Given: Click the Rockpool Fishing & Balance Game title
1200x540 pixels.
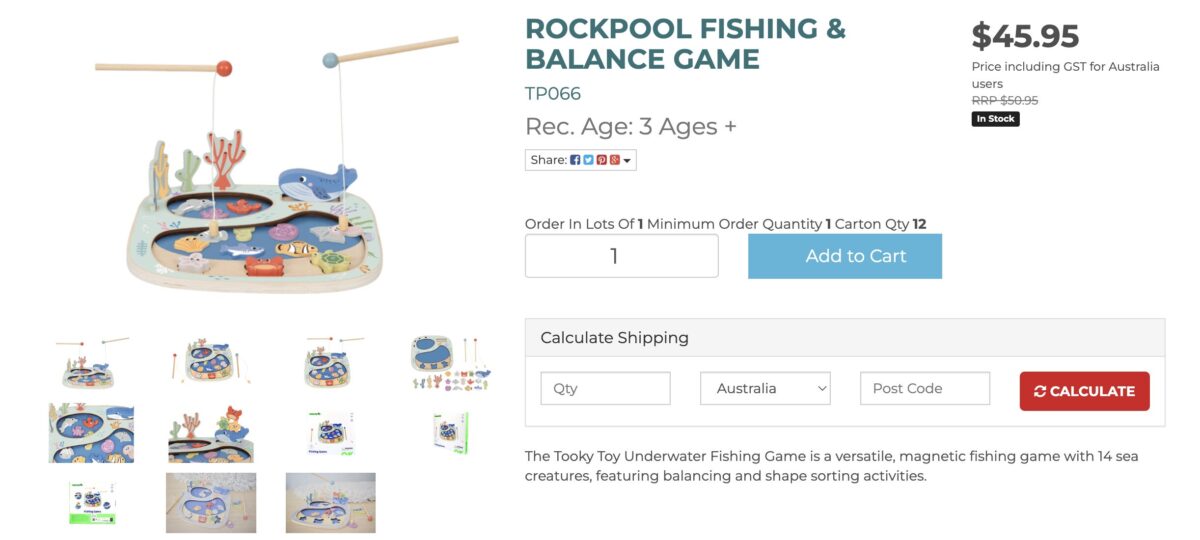Looking at the screenshot, I should pyautogui.click(x=685, y=44).
